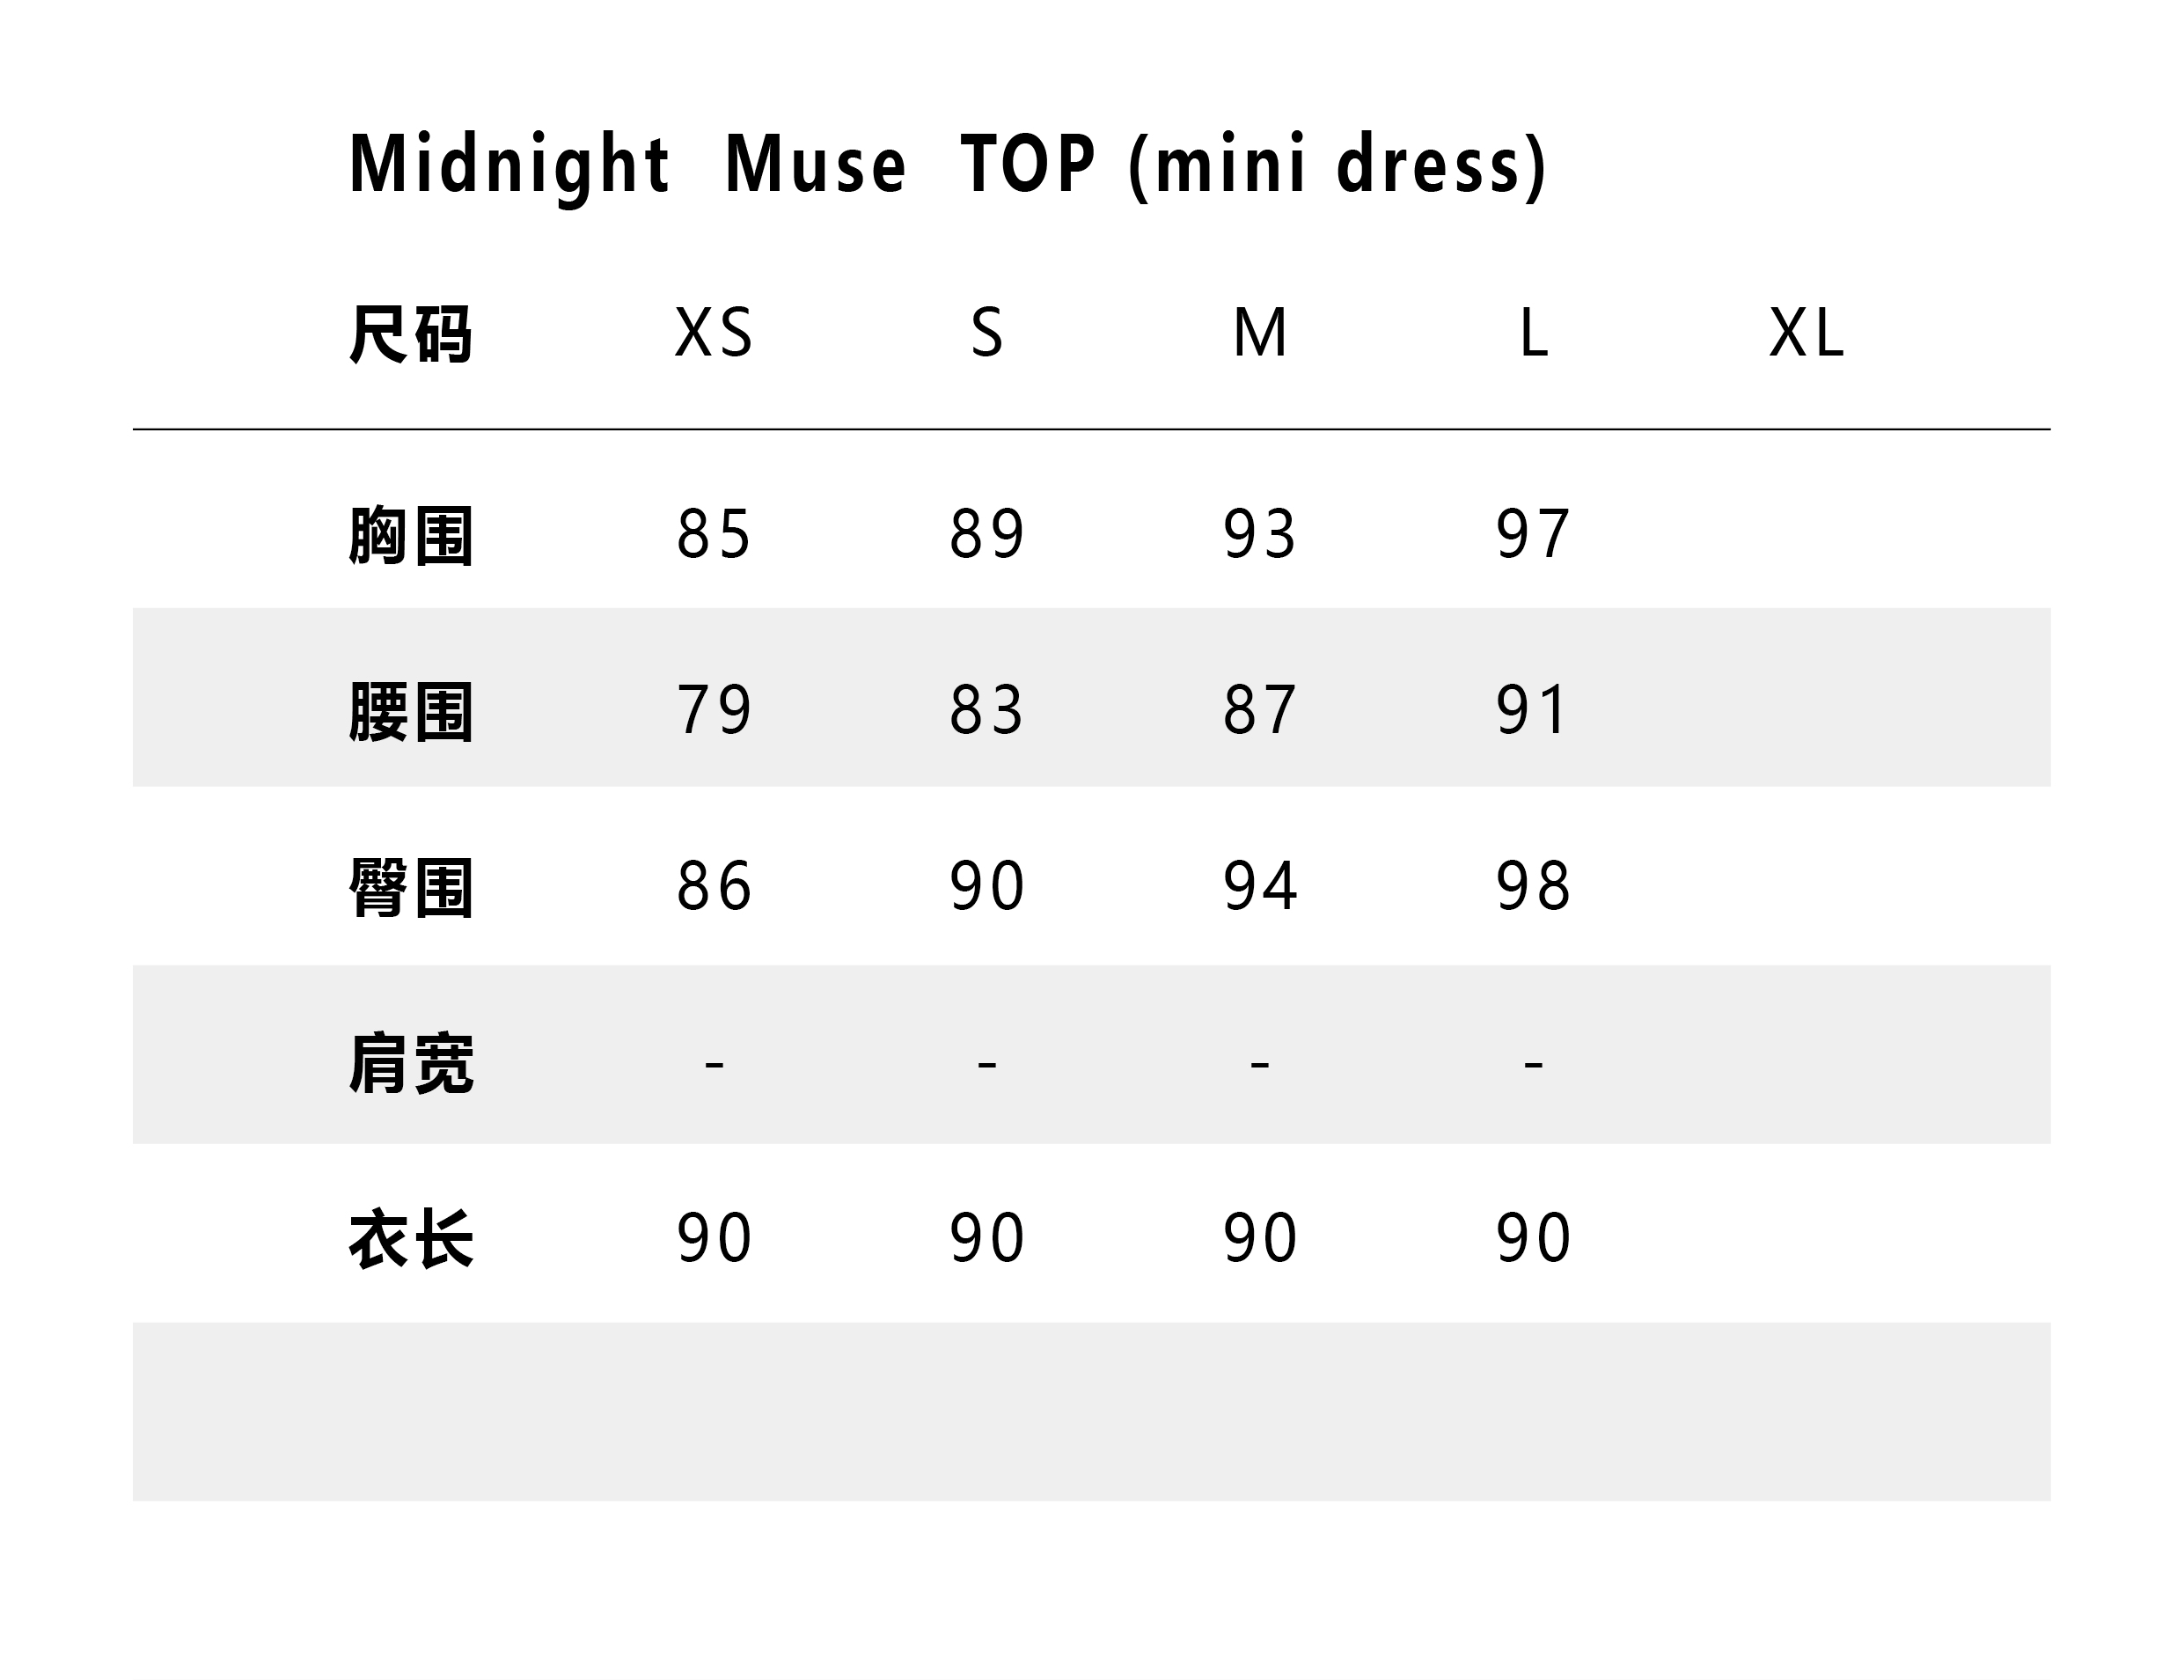2184x1680 pixels.
Task: Click the 腰围 row label
Action: (x=410, y=713)
